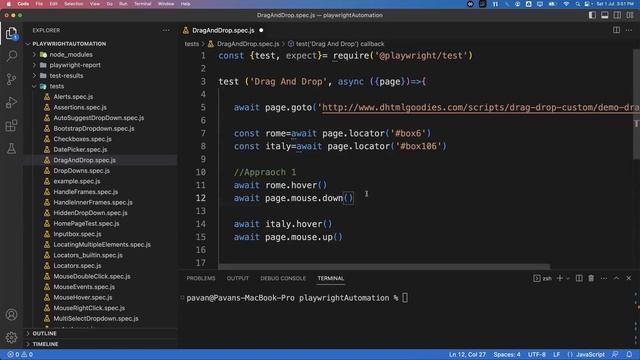Screen dimensions: 640x360
Task: Open notifications bell in status bar
Action: tap(629, 354)
